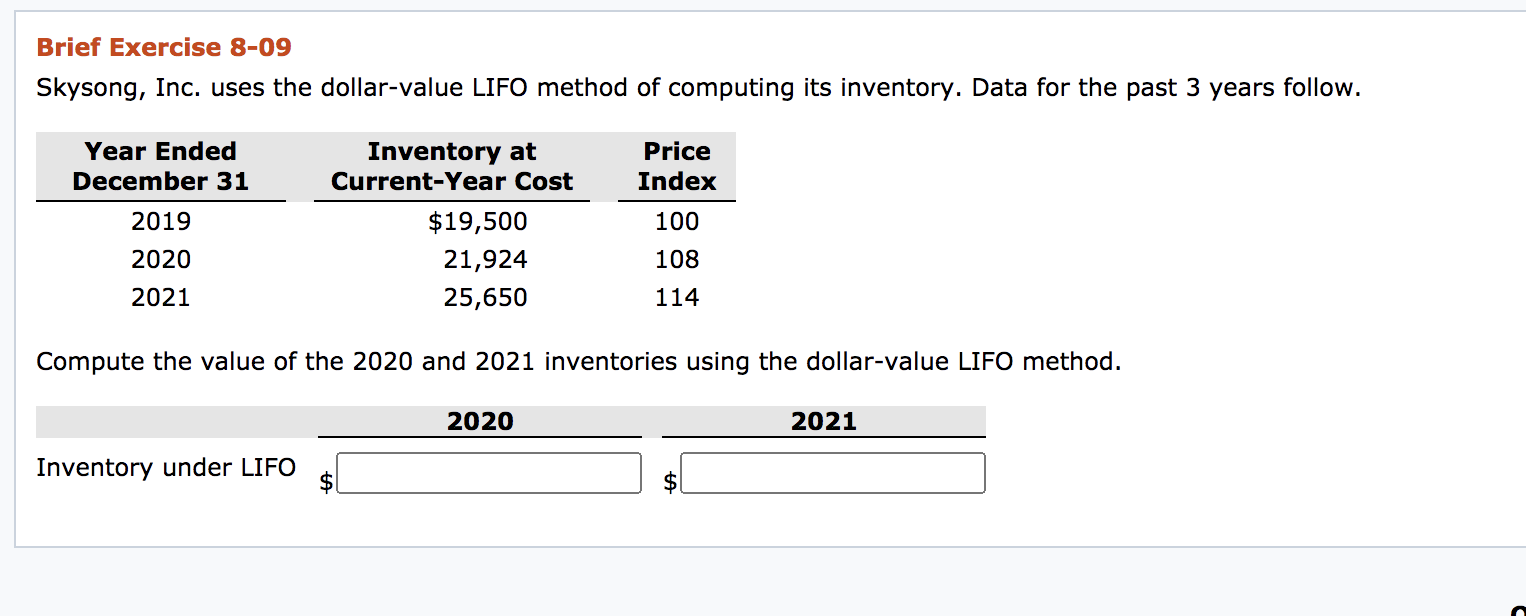This screenshot has height=616, width=1526.
Task: Click the 'Year Ended December 31' column header
Action: (x=160, y=166)
